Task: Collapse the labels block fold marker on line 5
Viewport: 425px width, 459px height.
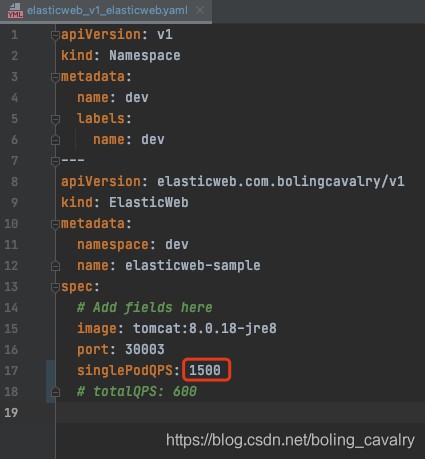Action: [x=55, y=119]
